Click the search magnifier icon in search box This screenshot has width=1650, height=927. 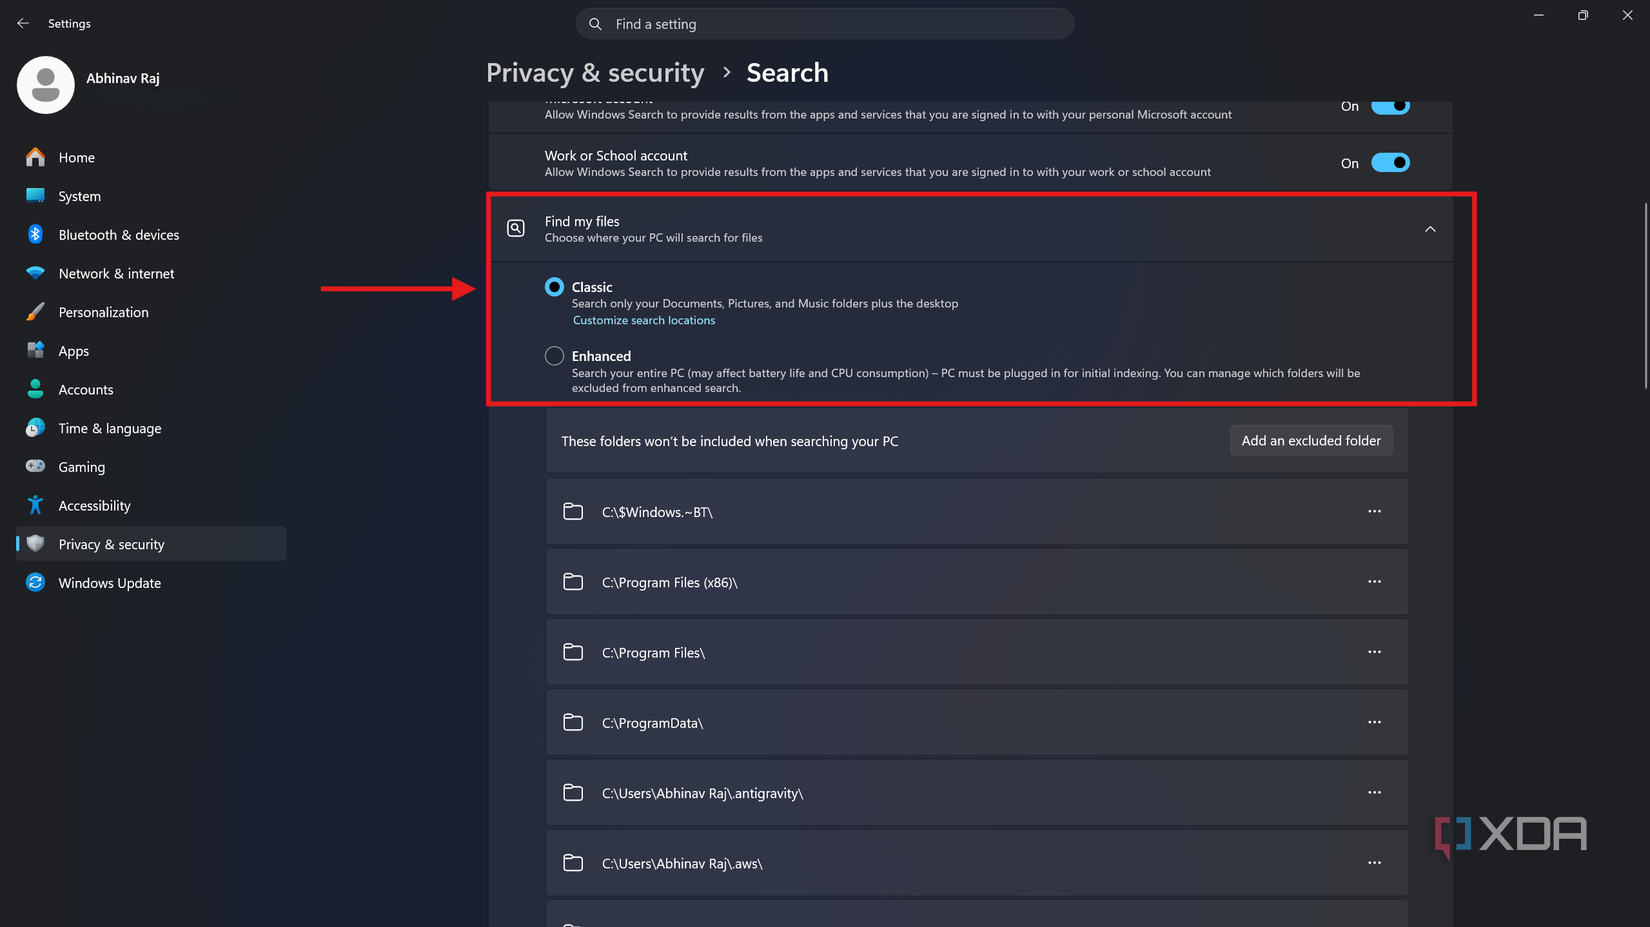[595, 24]
